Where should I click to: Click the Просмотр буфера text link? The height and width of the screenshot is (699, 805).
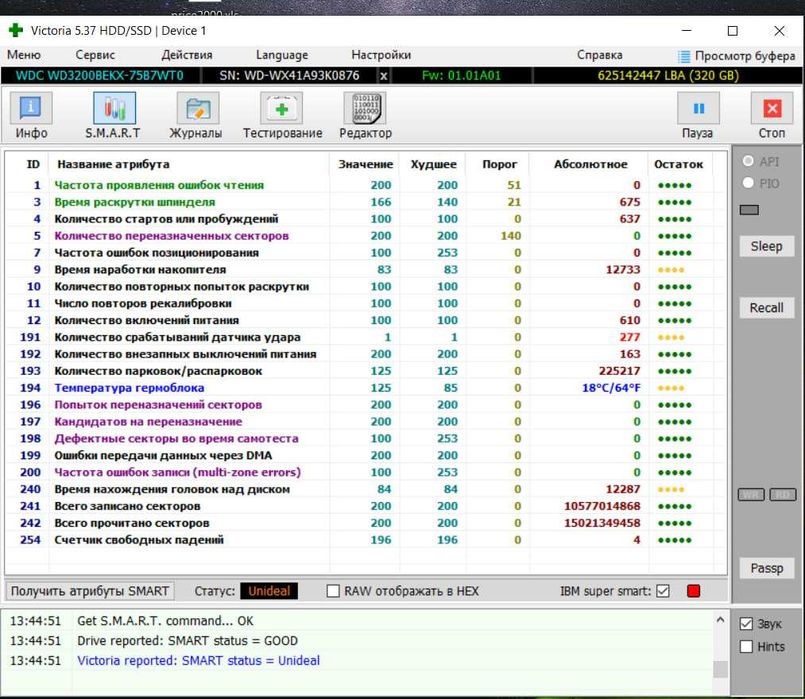click(x=744, y=56)
